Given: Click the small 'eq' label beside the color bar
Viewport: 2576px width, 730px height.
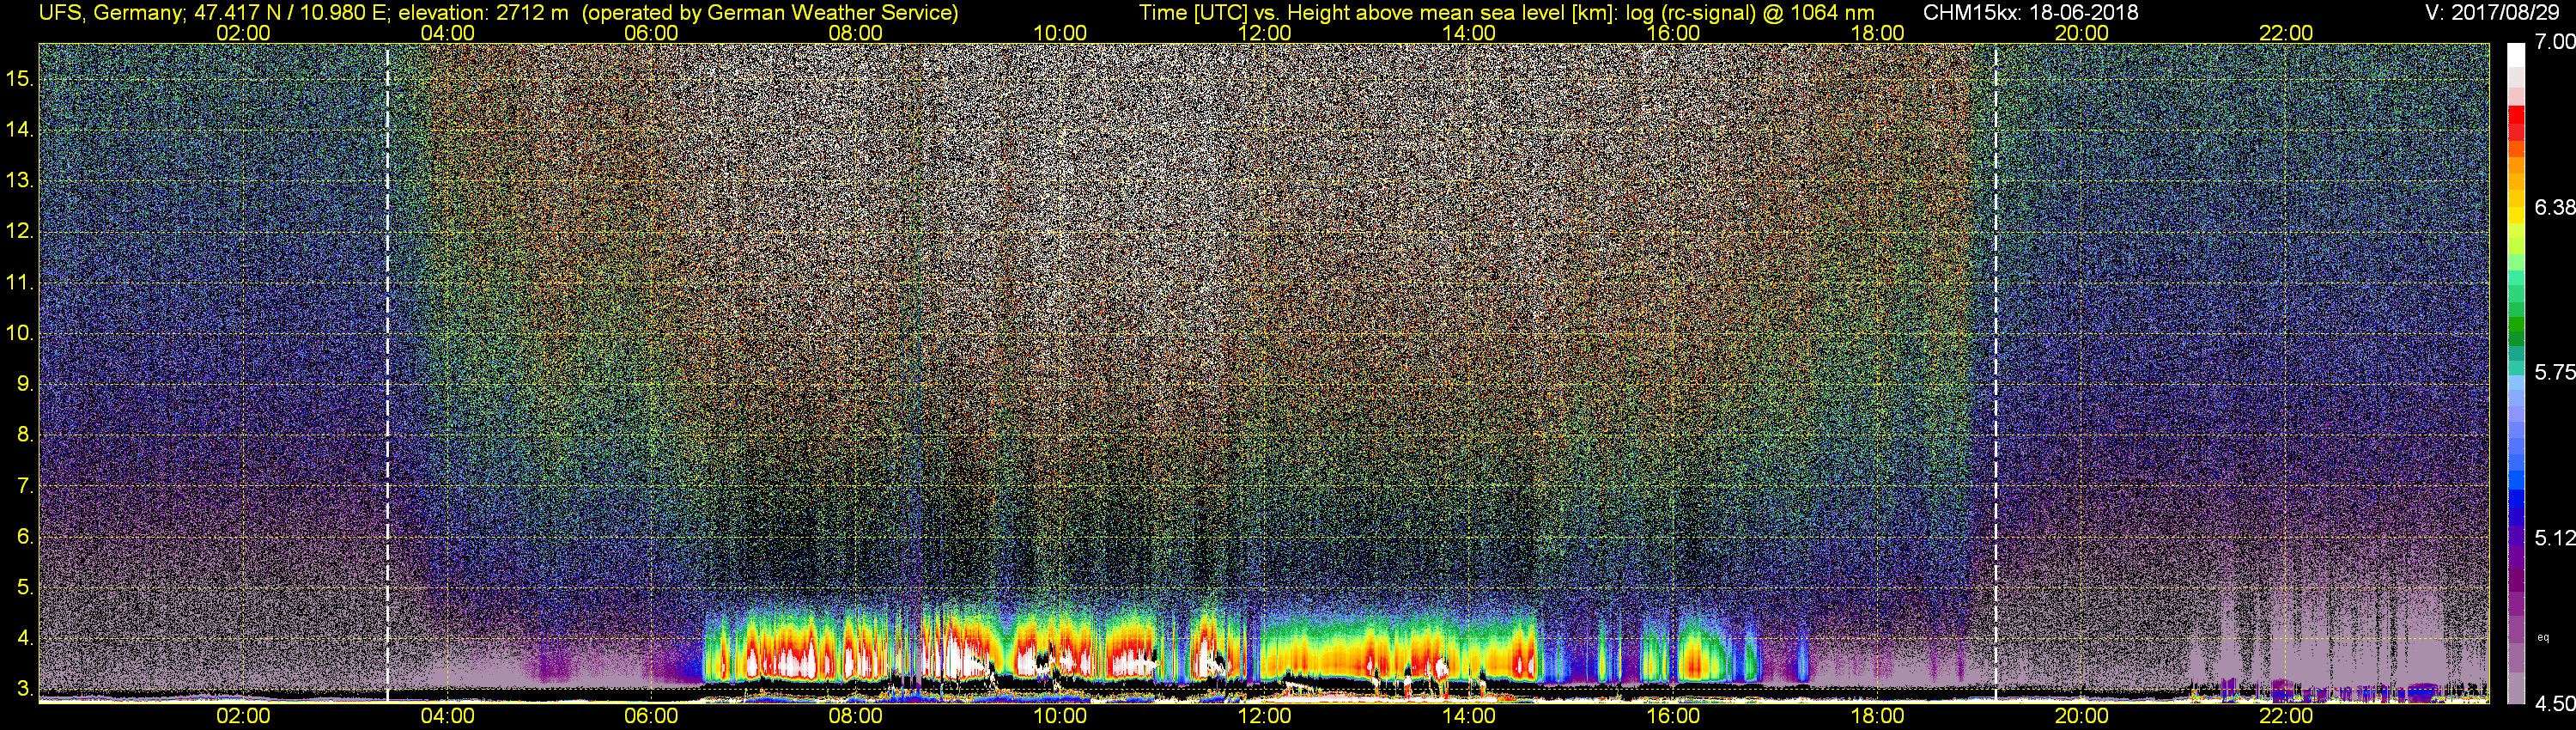Looking at the screenshot, I should [2543, 637].
